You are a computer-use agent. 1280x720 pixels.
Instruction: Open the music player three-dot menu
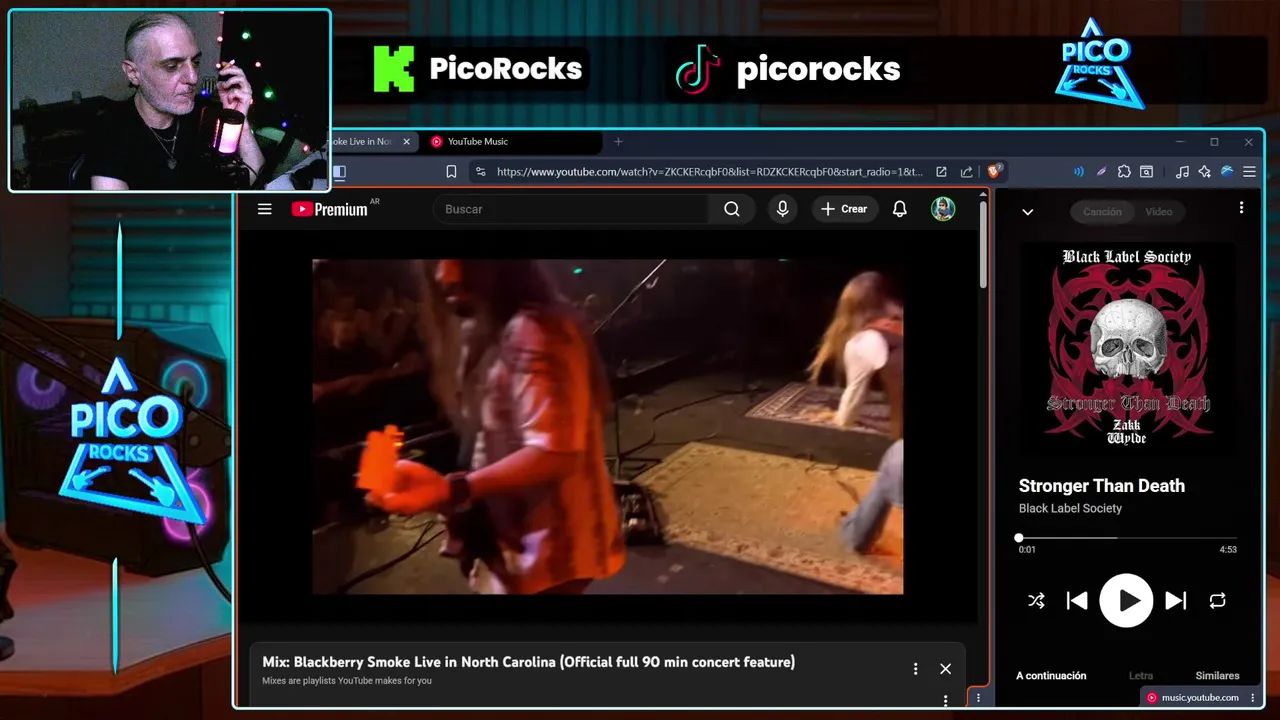click(x=1241, y=208)
